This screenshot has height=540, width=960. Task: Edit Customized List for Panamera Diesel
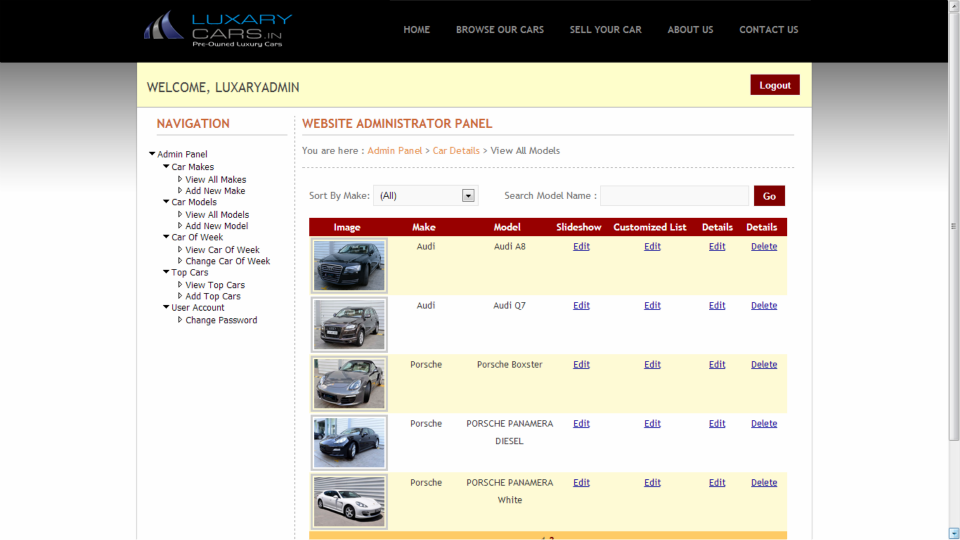(x=652, y=424)
